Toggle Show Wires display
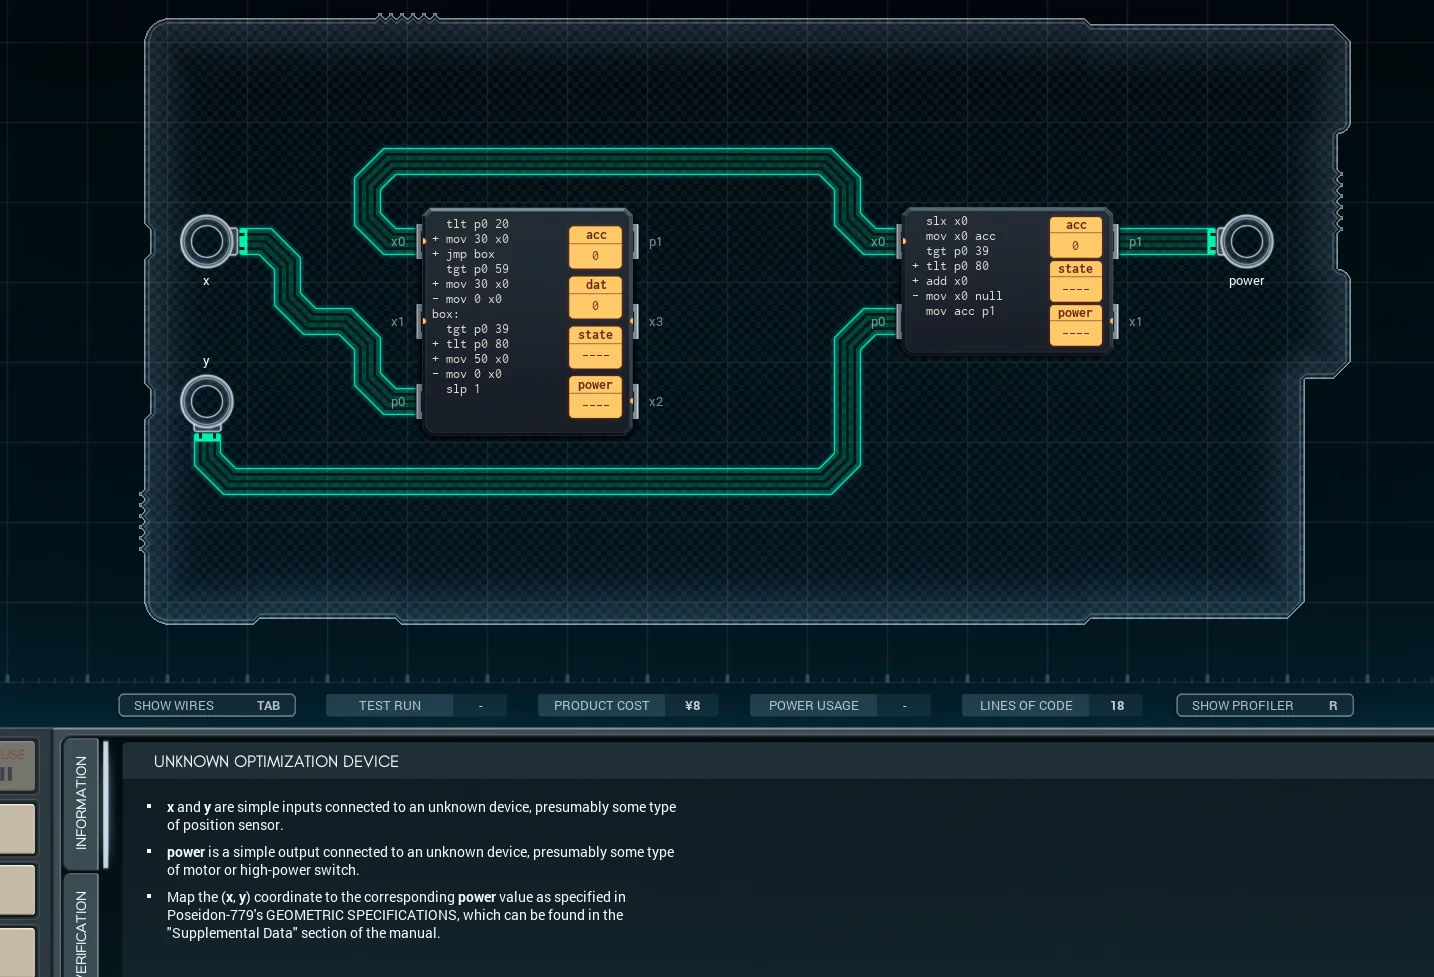 click(206, 705)
